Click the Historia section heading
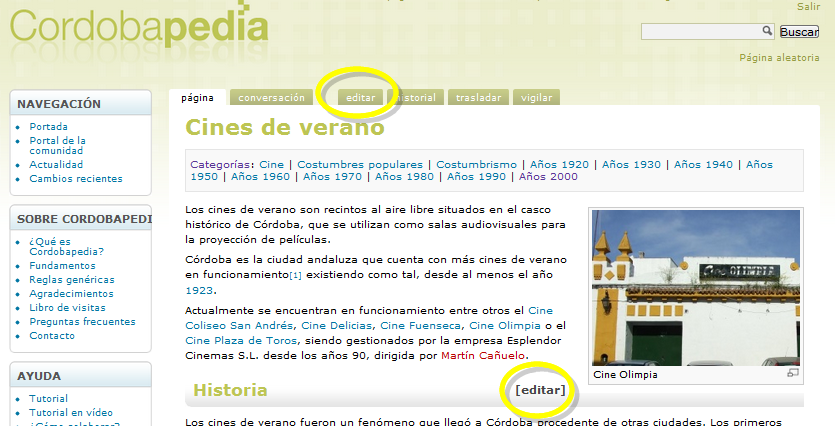The width and height of the screenshot is (835, 426). click(230, 390)
